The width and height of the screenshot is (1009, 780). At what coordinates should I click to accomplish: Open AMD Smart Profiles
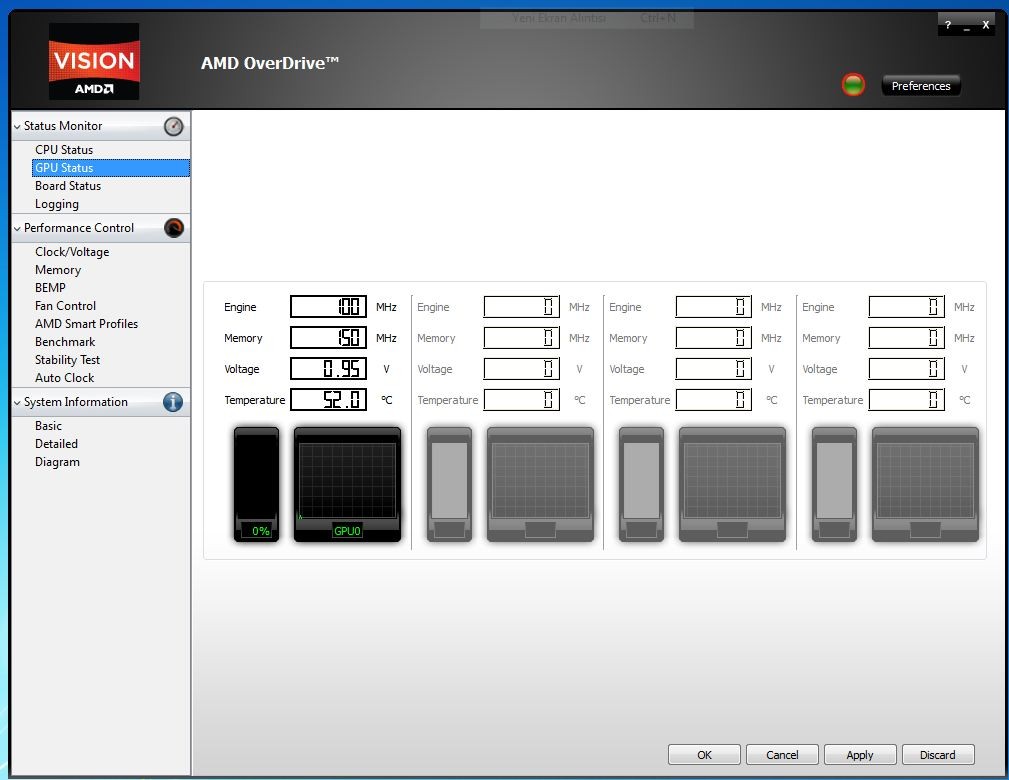(86, 324)
